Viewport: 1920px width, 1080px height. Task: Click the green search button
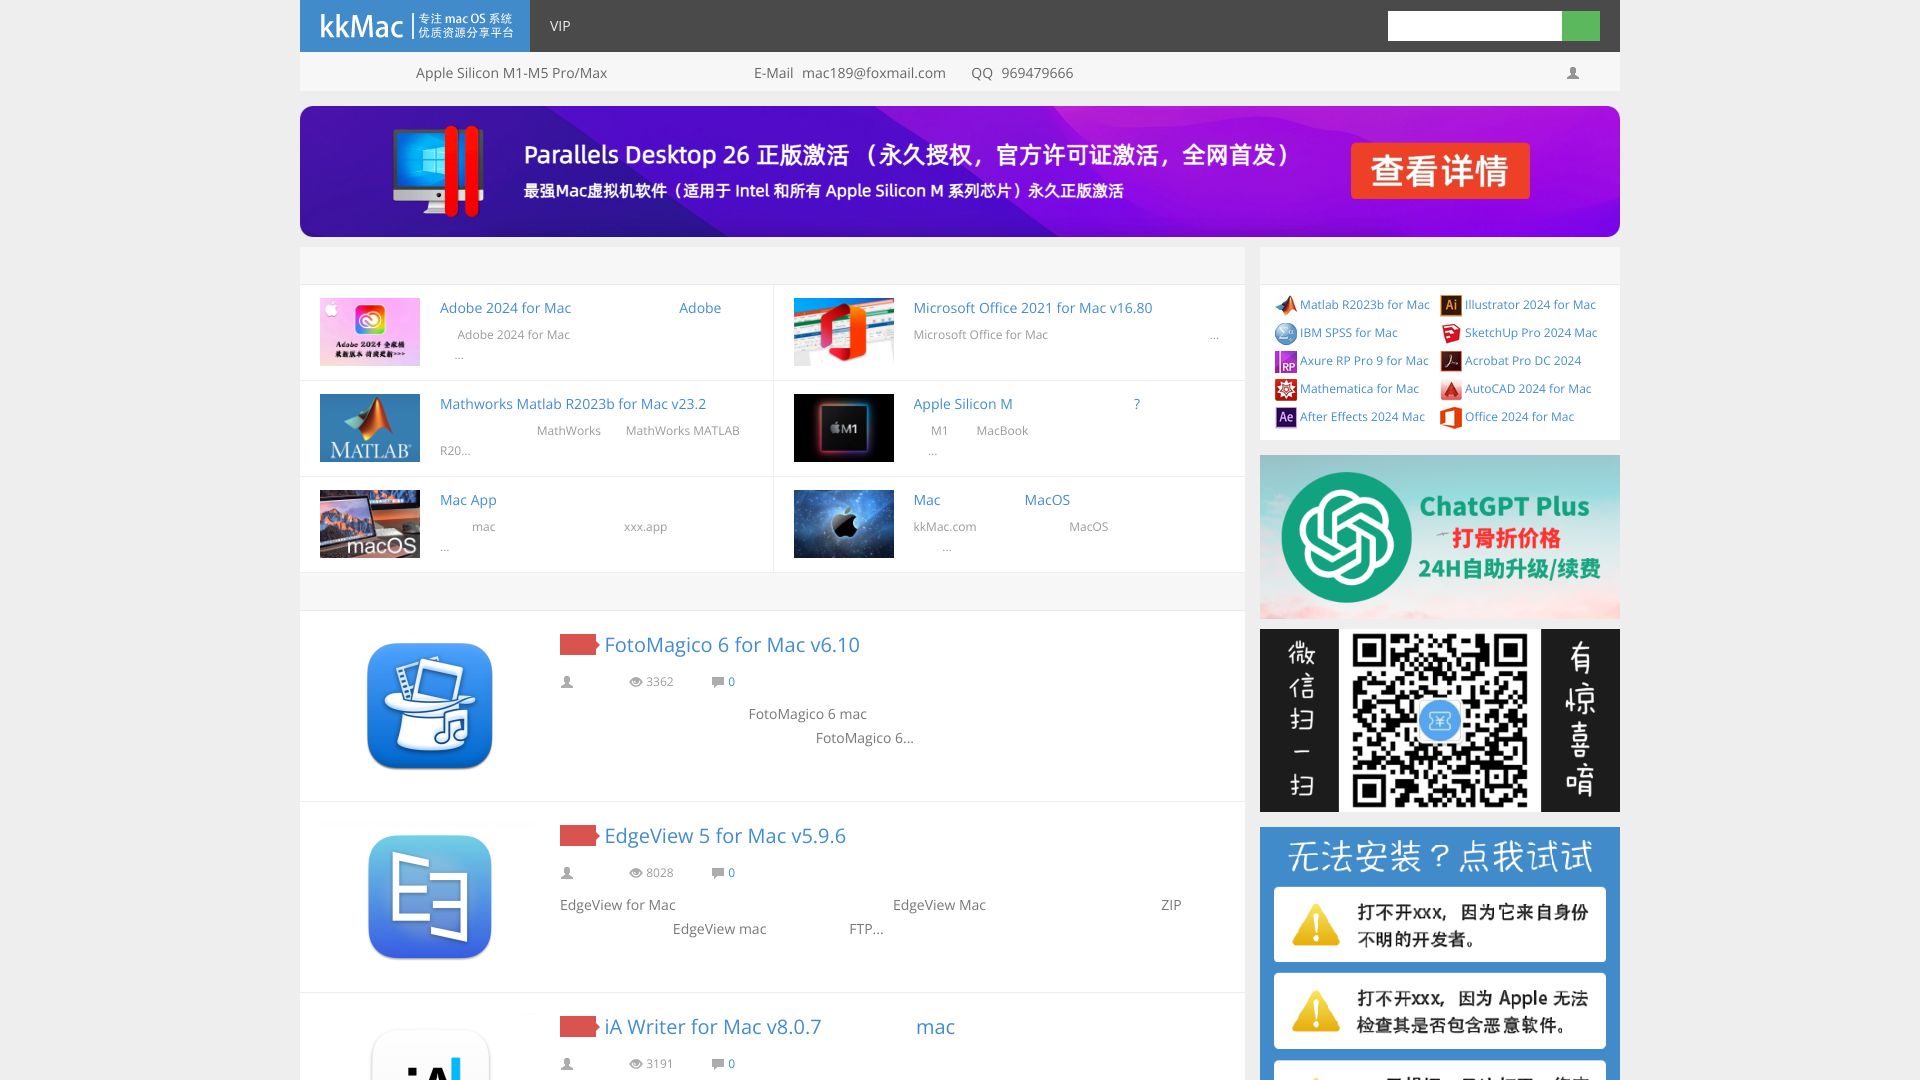click(x=1581, y=26)
